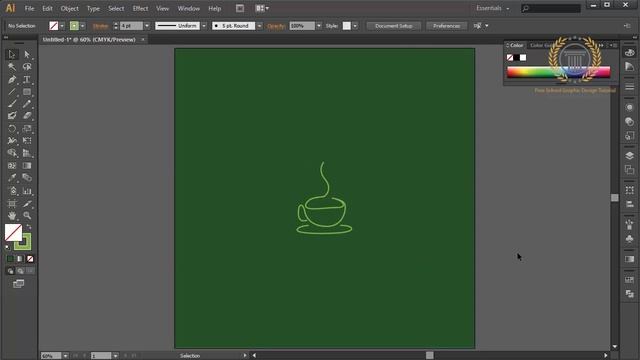
Task: Open the Window menu
Action: pyautogui.click(x=189, y=8)
